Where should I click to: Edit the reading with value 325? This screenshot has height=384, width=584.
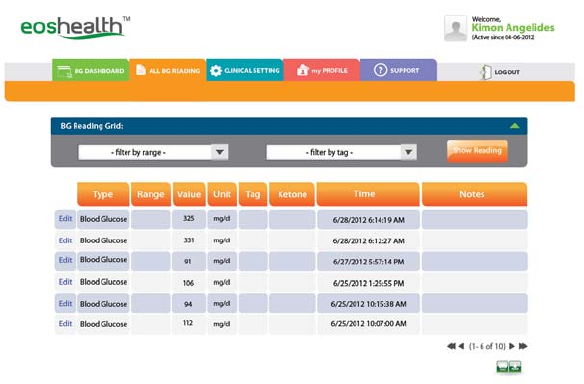[65, 219]
